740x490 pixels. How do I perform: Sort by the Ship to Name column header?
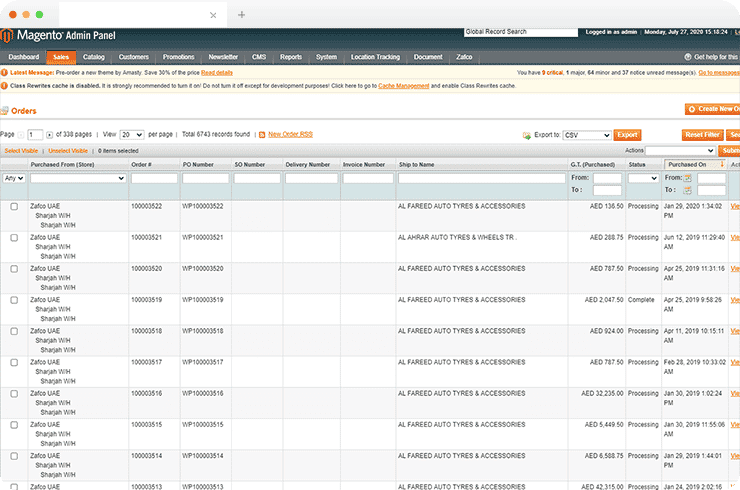coord(416,165)
